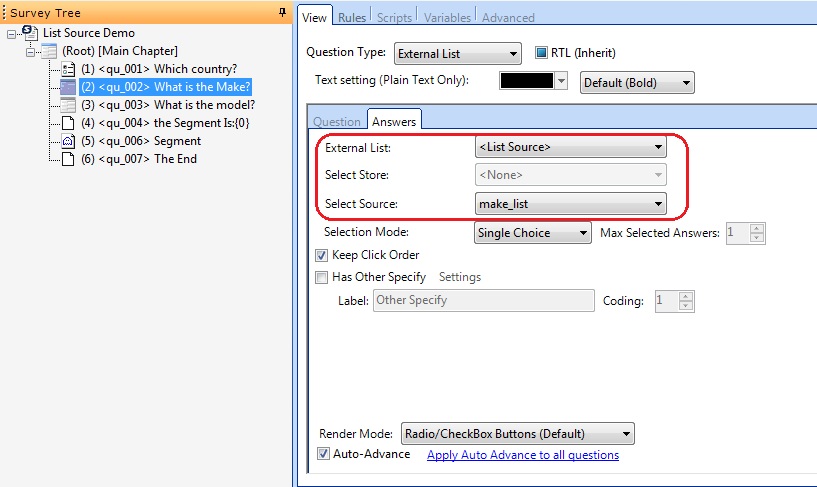Select 'The End' tree item
Image resolution: width=817 pixels, height=487 pixels.
coord(139,159)
